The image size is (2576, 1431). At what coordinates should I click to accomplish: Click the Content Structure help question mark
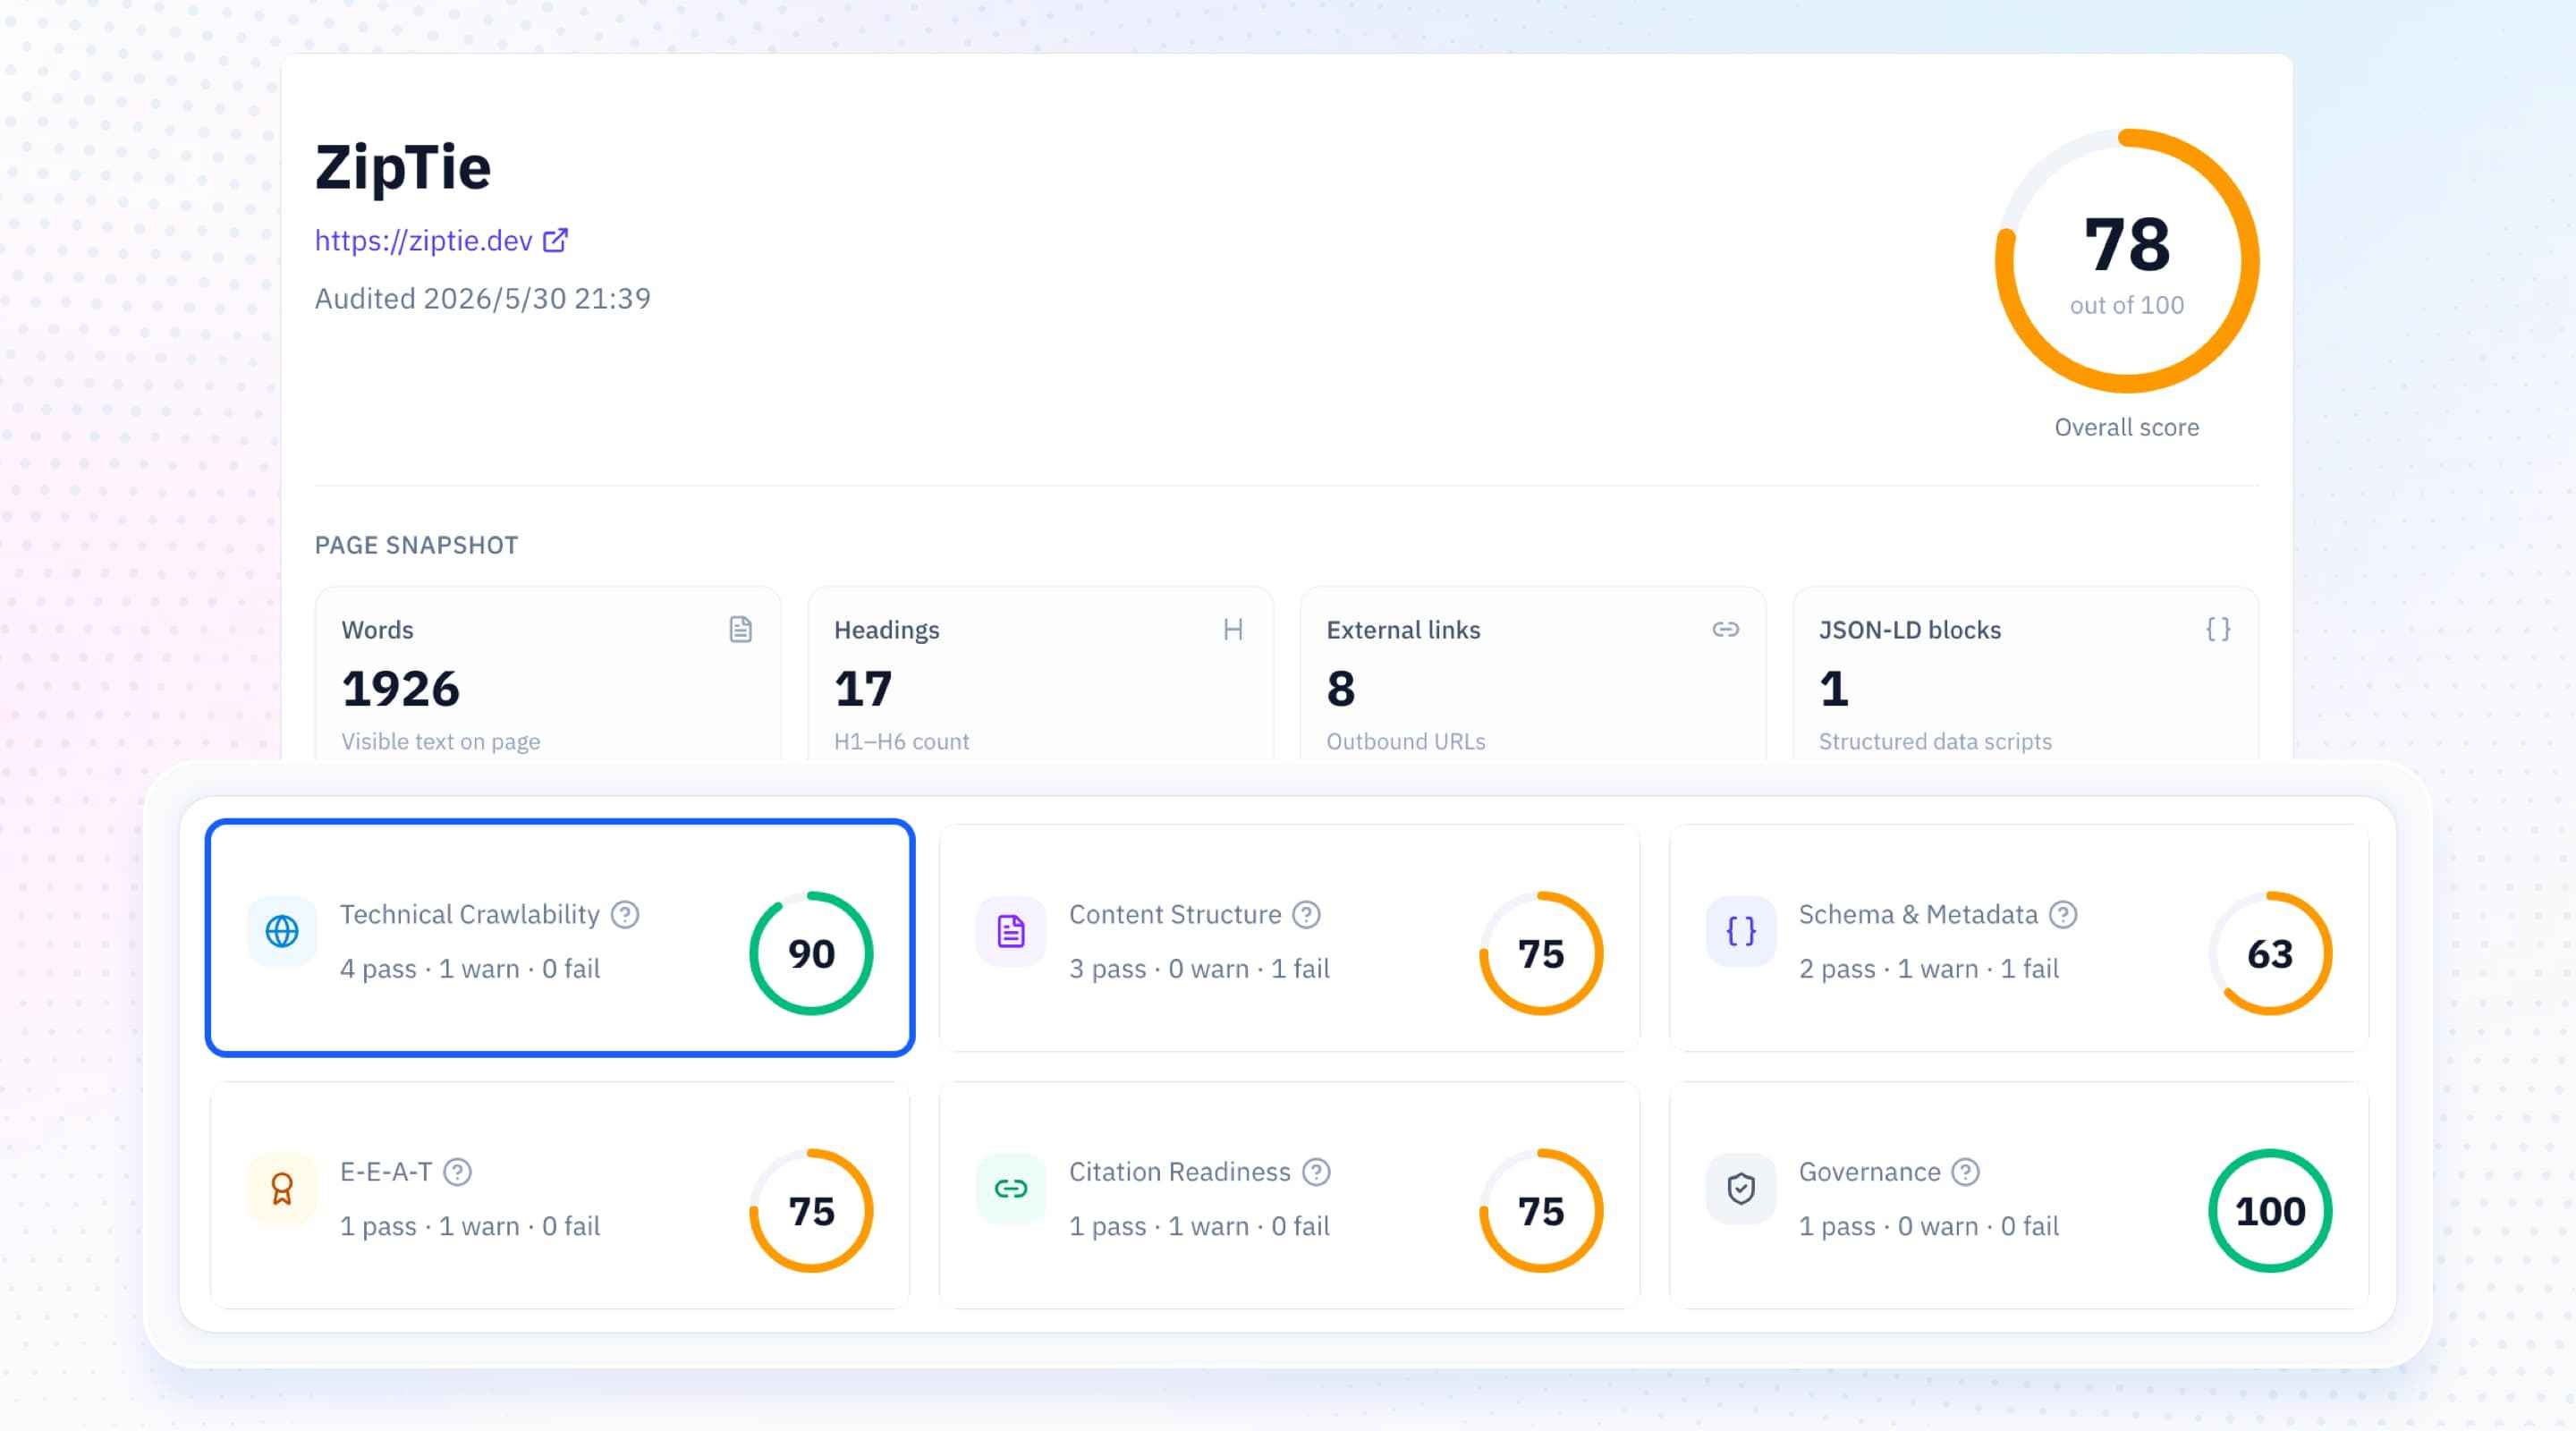[1306, 915]
